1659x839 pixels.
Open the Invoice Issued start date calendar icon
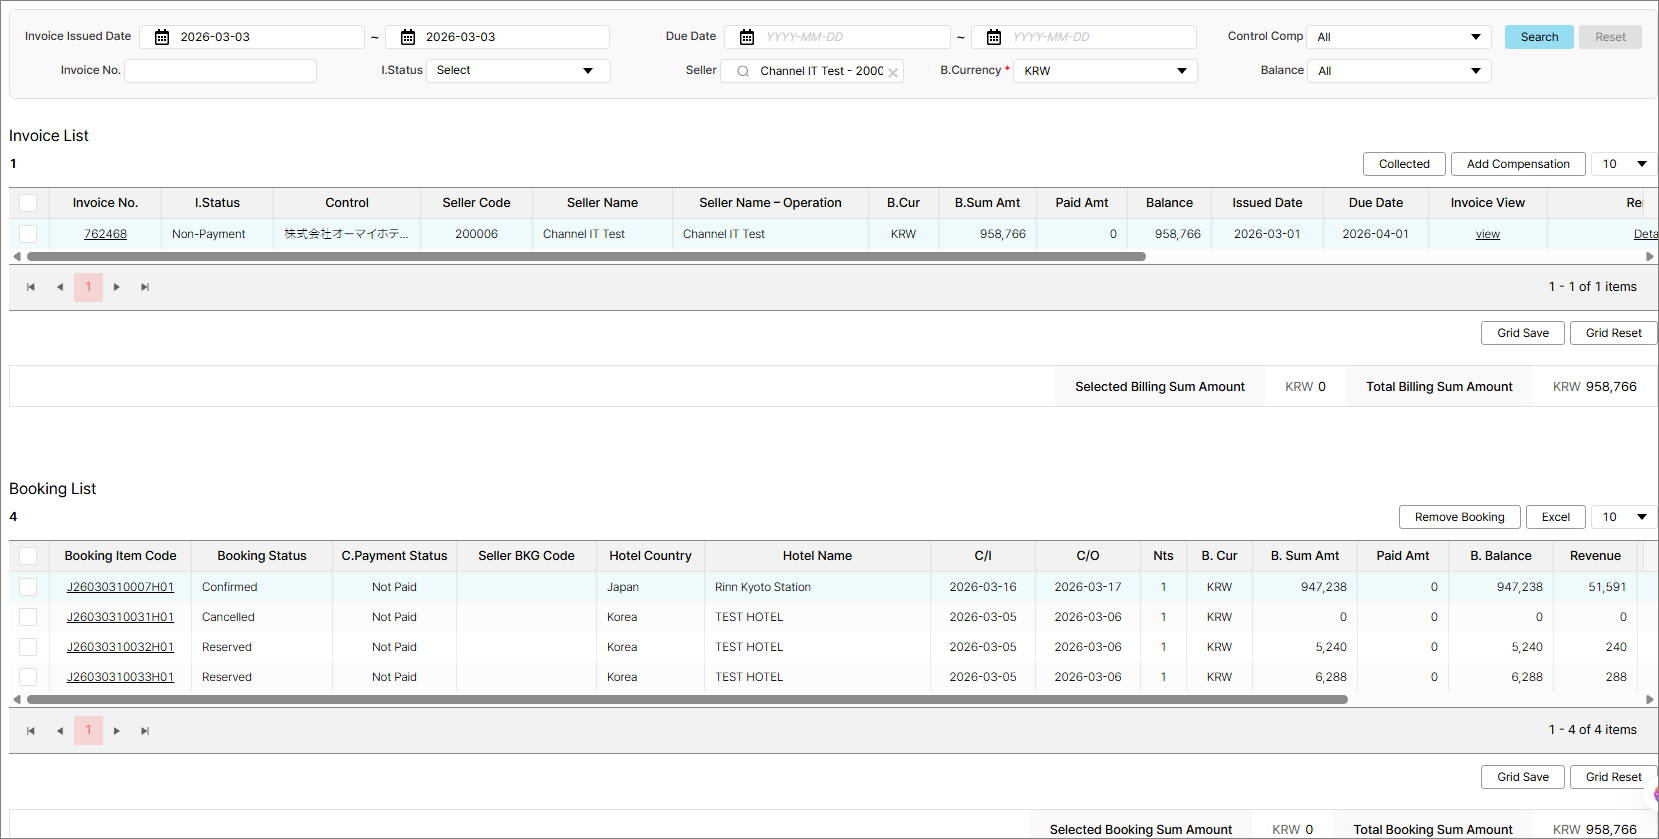point(162,37)
